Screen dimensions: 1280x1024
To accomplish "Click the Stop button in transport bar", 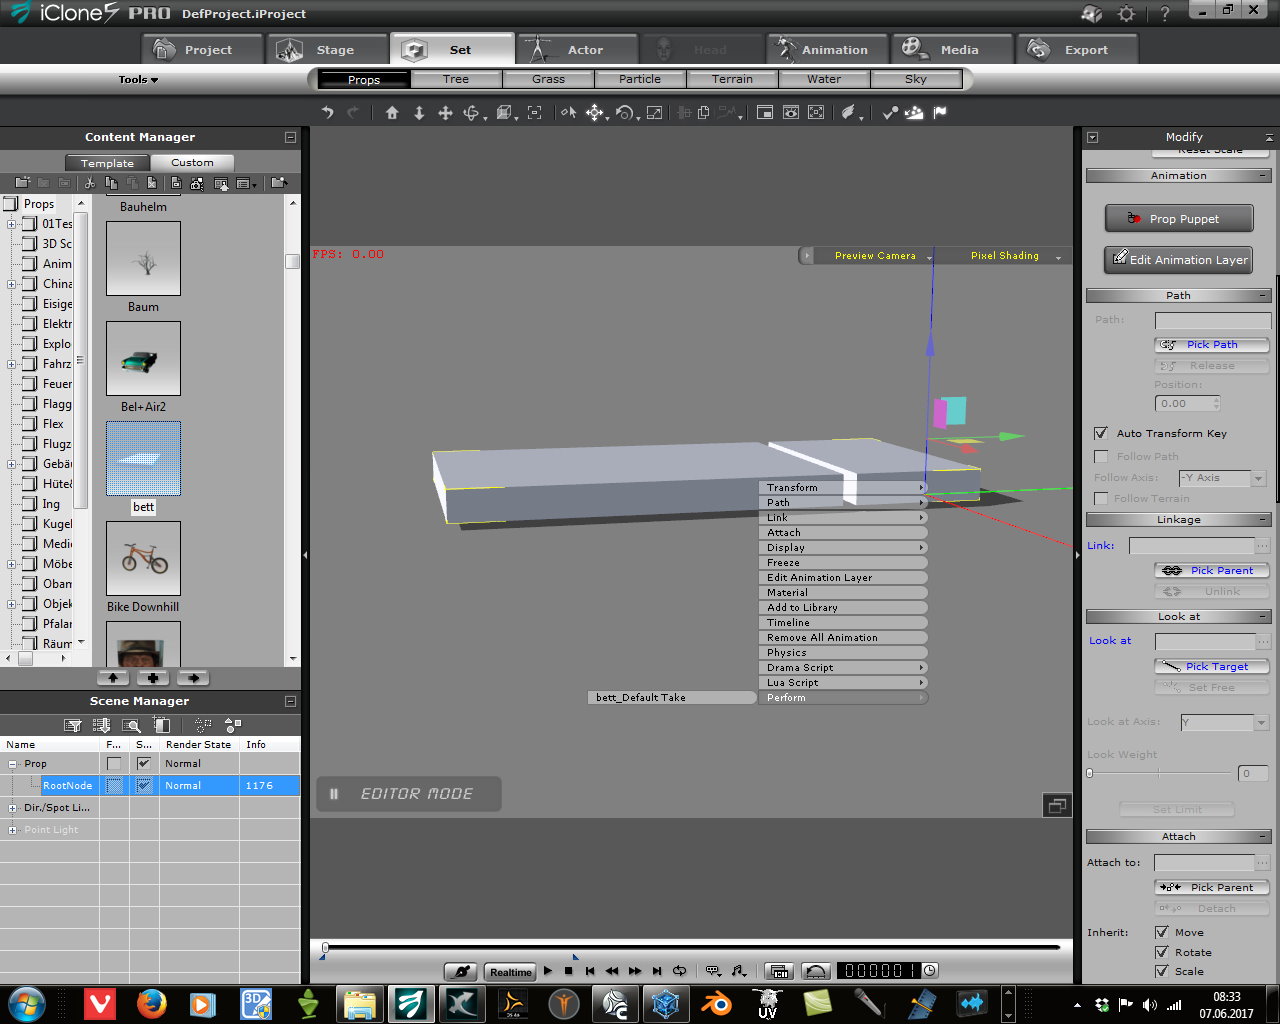I will click(x=569, y=971).
